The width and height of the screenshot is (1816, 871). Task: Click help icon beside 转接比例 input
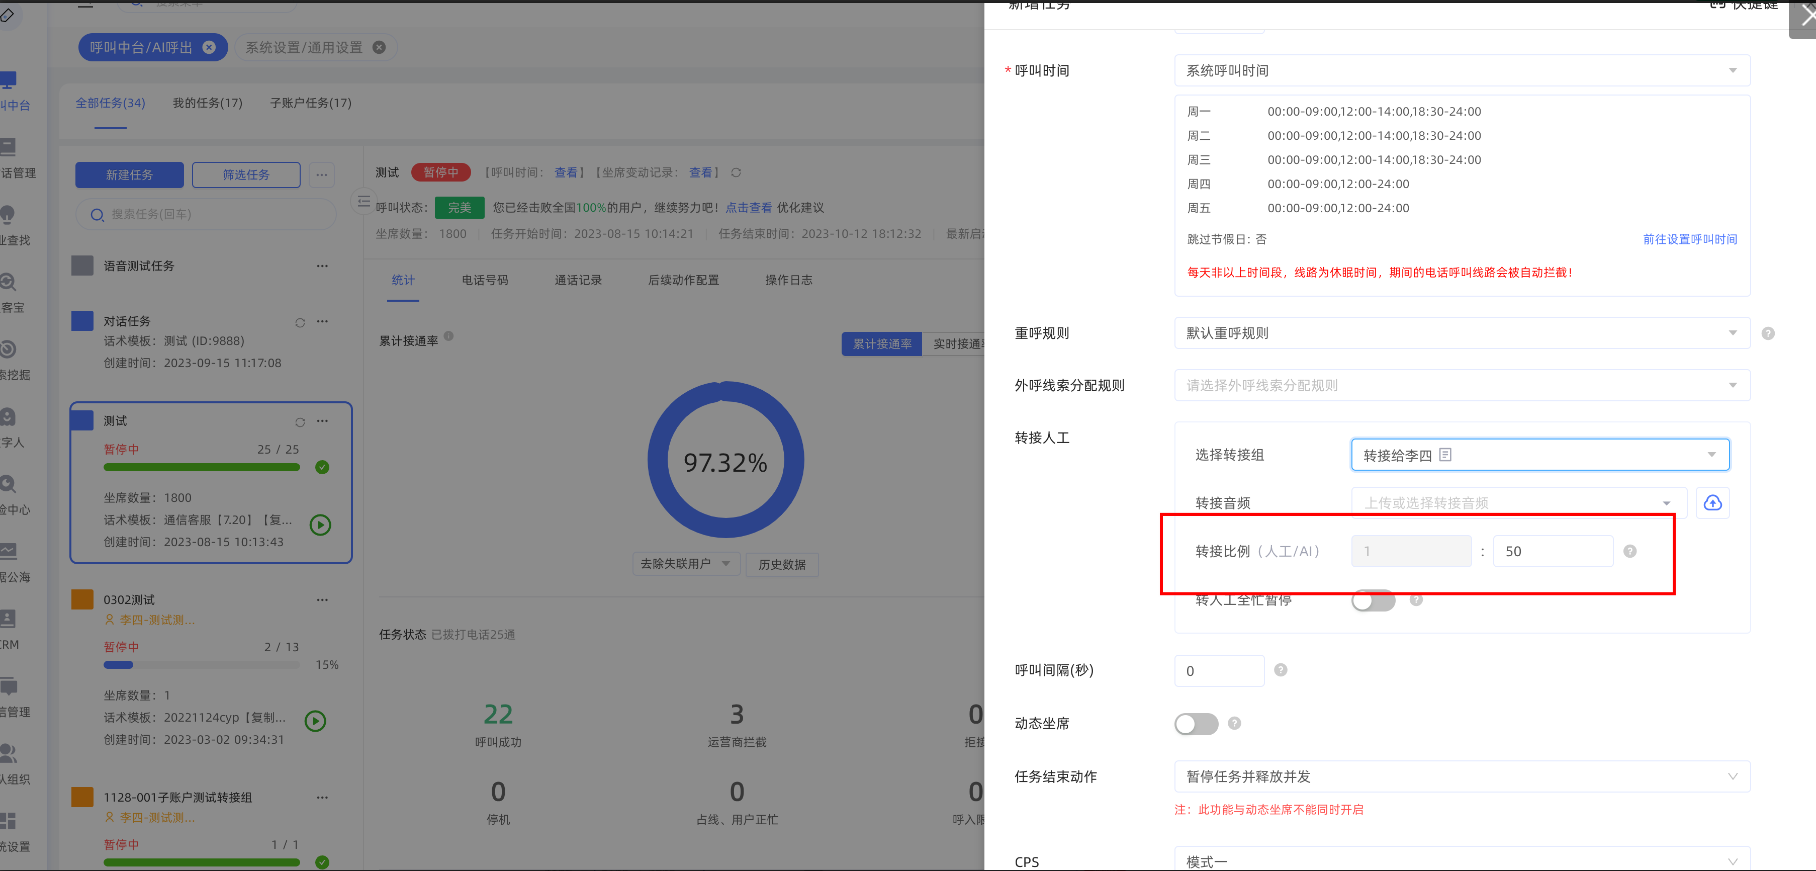pos(1630,552)
